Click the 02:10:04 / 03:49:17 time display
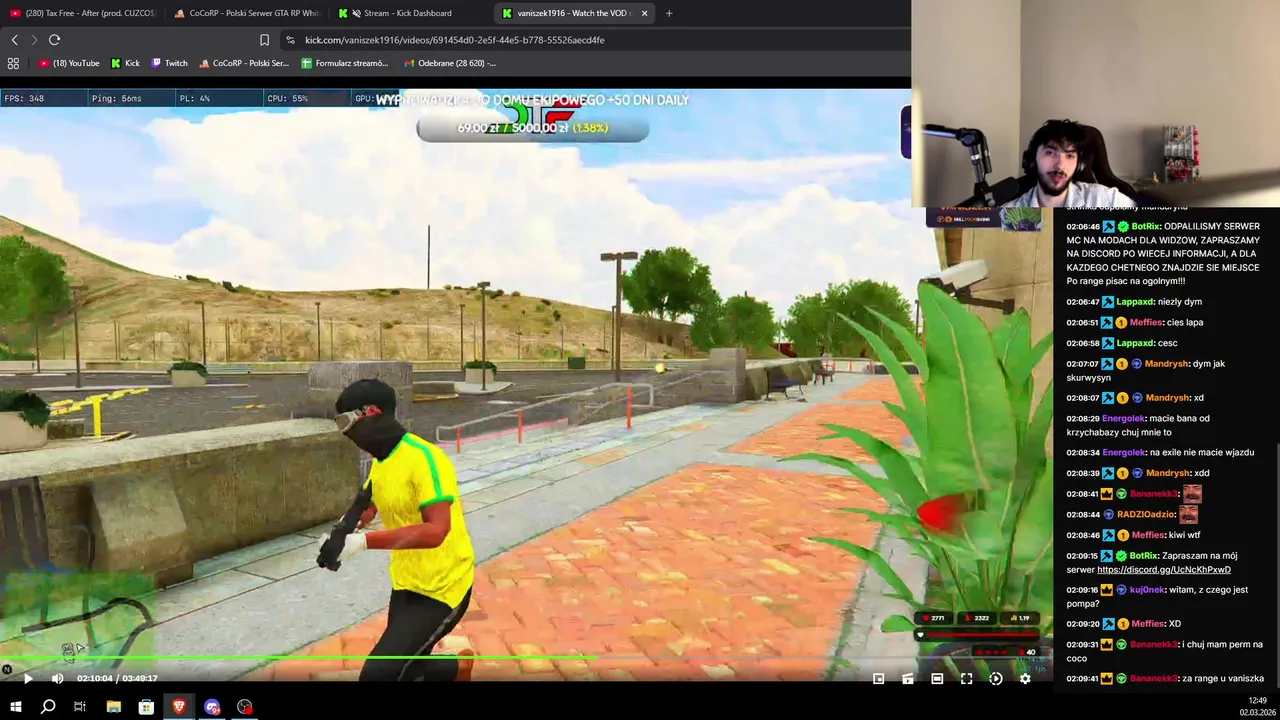The width and height of the screenshot is (1280, 720). click(117, 678)
